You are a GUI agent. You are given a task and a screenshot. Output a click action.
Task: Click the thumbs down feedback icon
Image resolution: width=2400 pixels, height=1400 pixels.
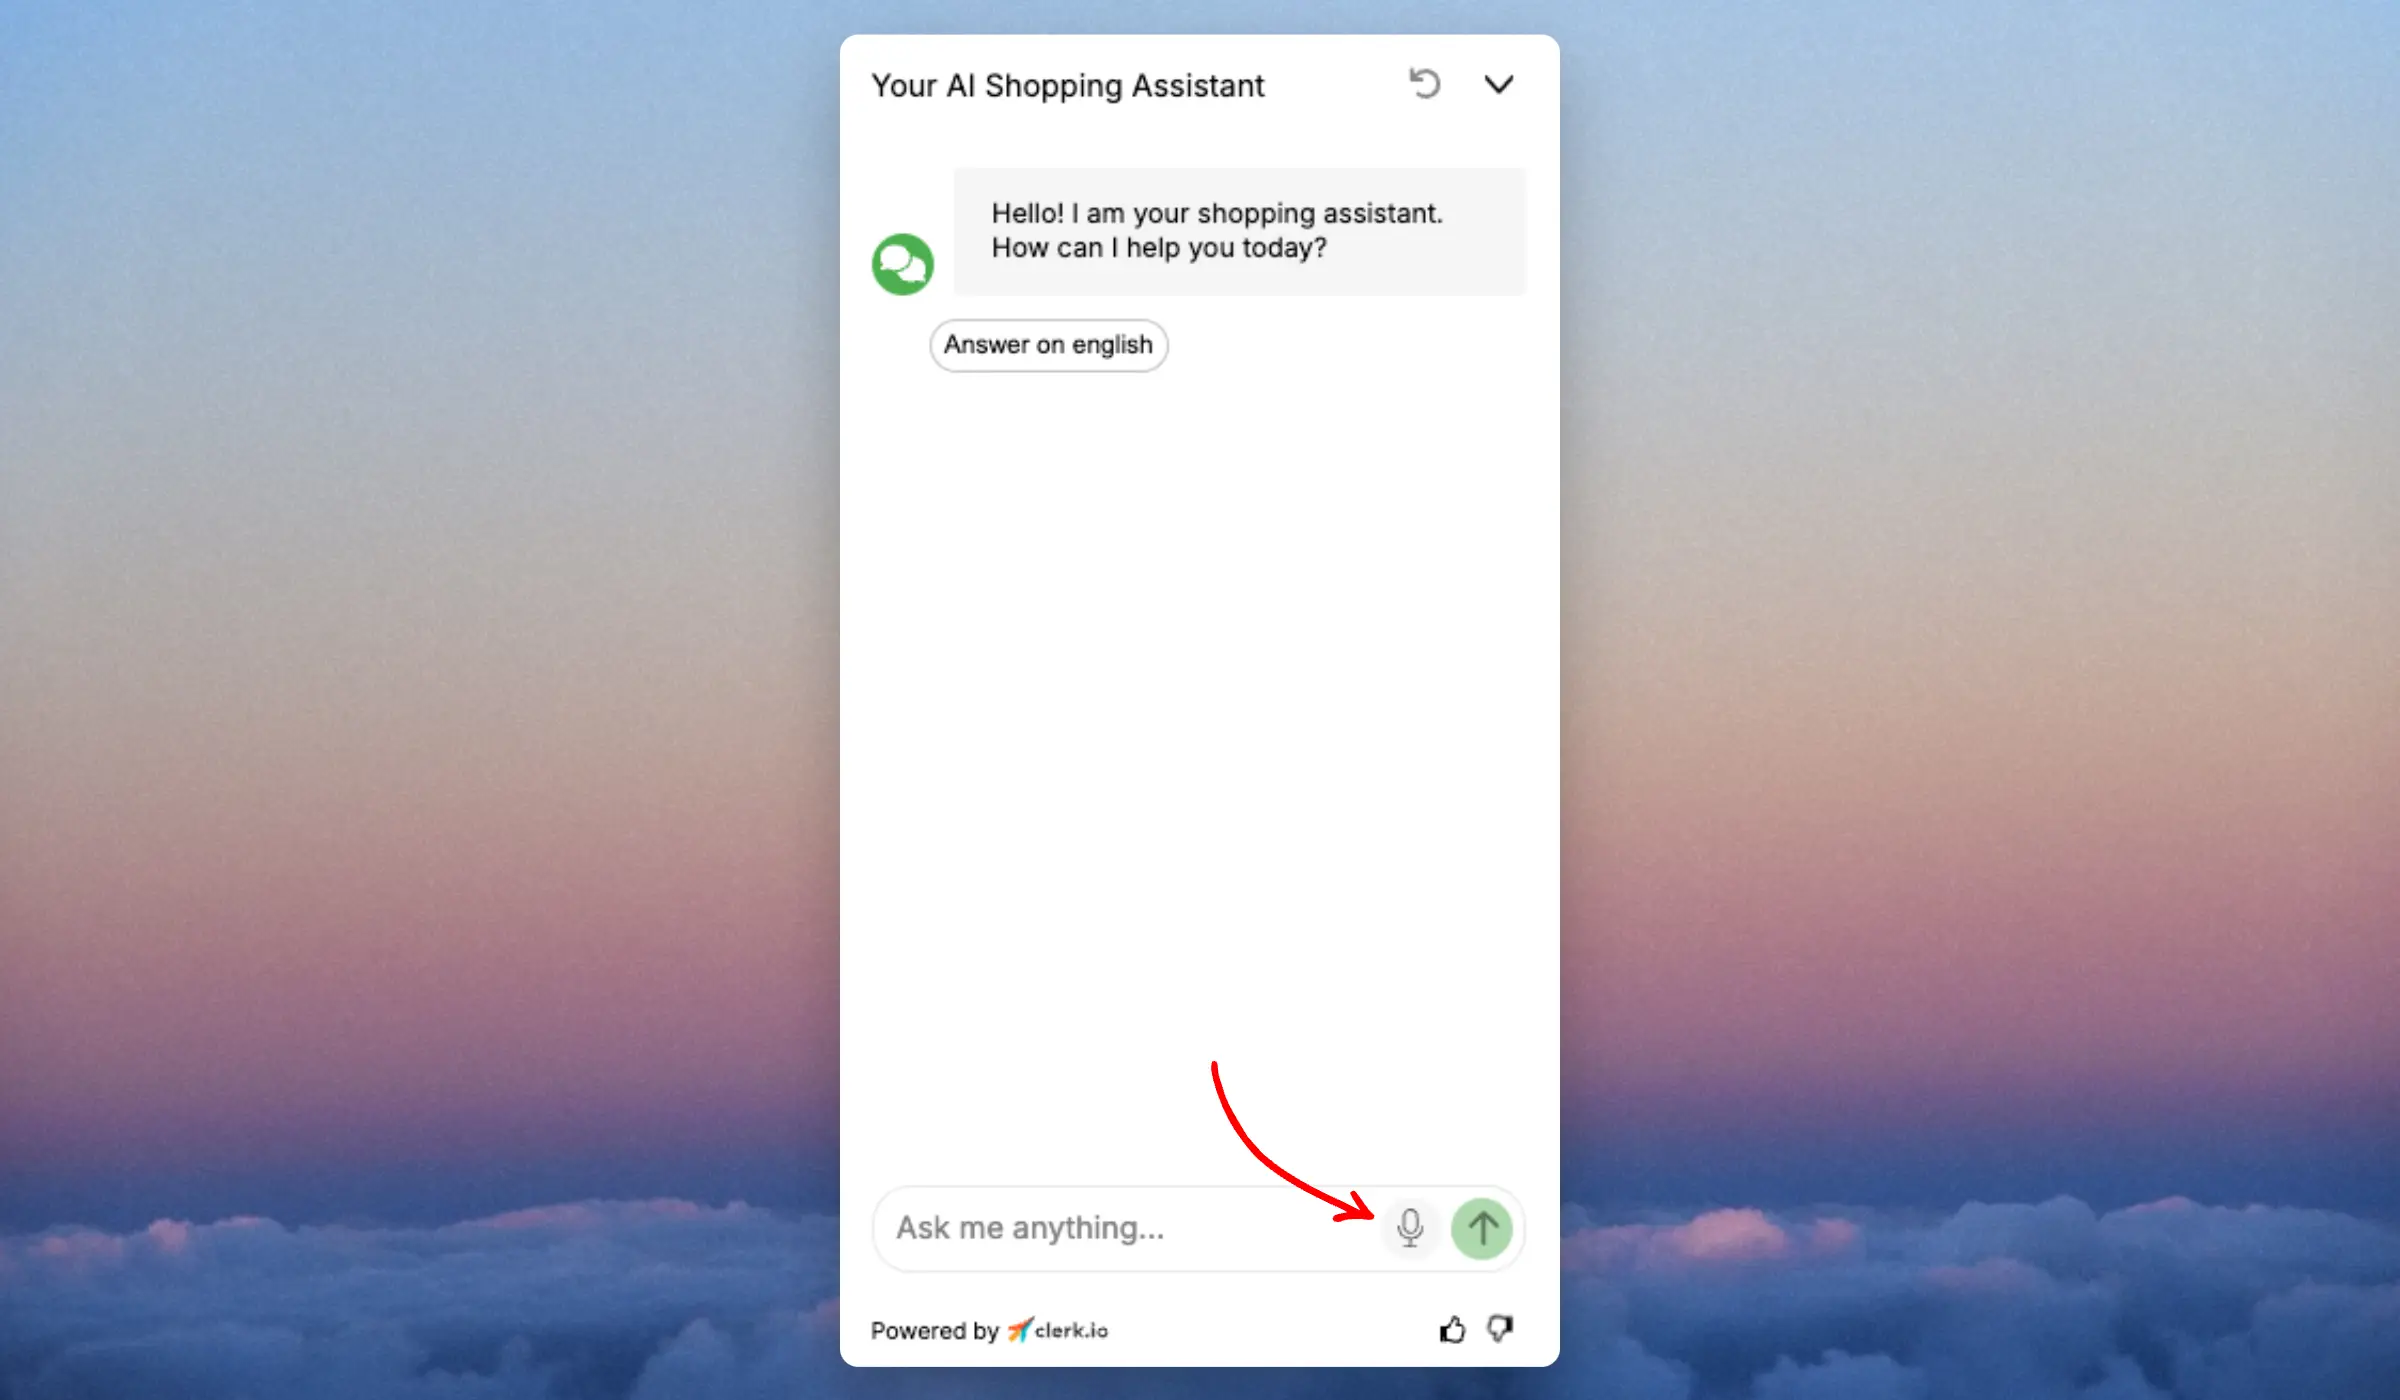click(1498, 1328)
